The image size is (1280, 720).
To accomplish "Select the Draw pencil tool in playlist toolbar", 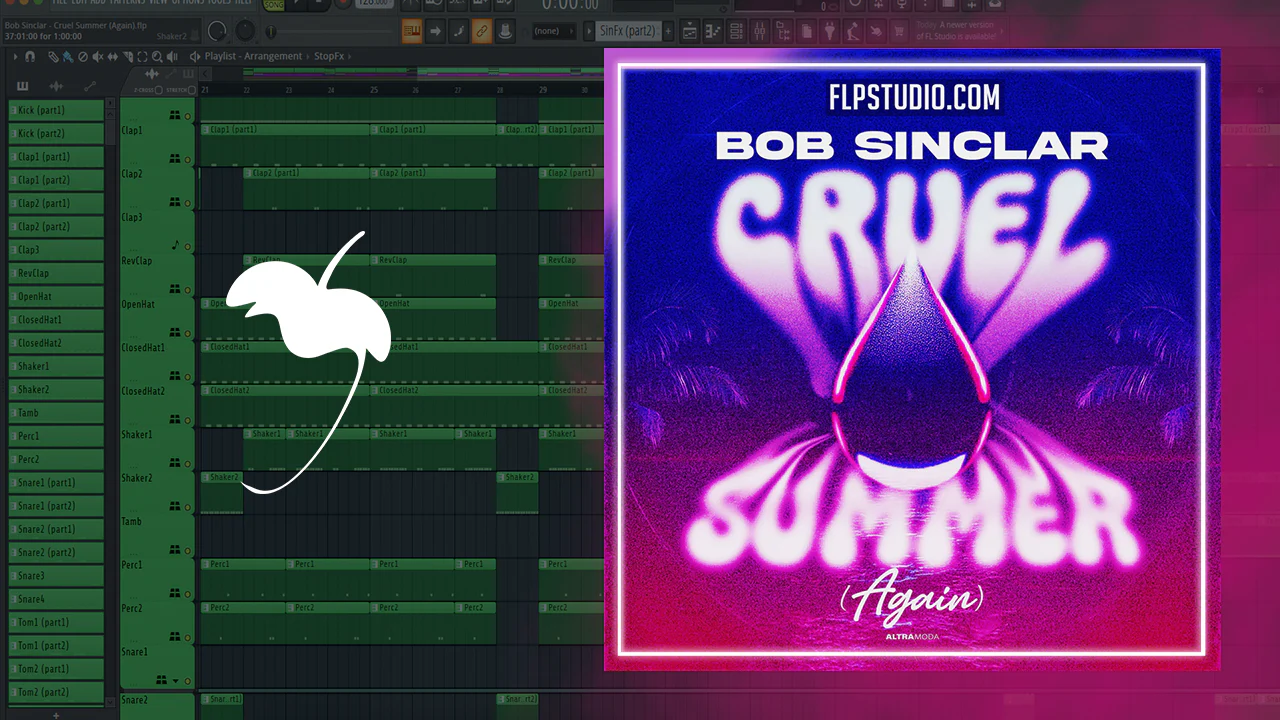I will click(53, 57).
